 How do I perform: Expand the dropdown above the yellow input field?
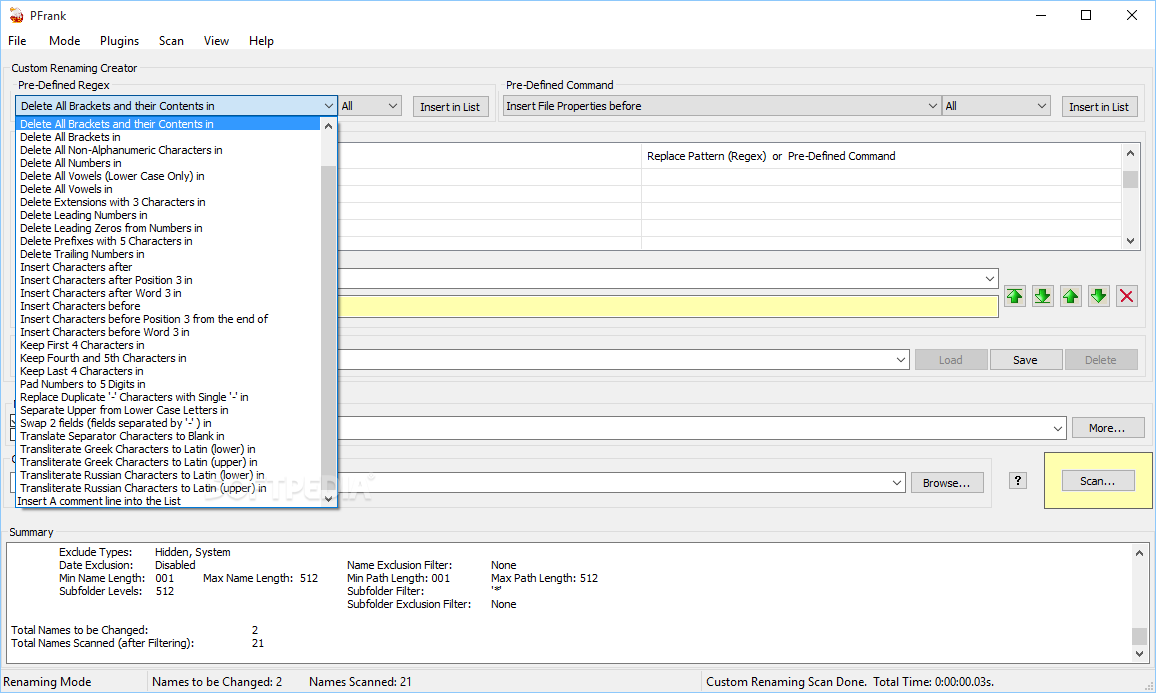point(989,279)
